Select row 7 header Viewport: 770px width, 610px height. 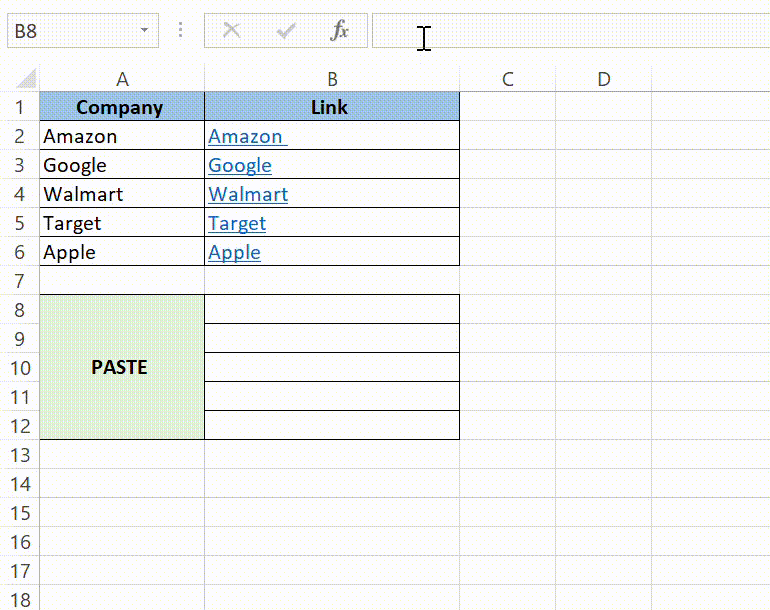pos(20,281)
